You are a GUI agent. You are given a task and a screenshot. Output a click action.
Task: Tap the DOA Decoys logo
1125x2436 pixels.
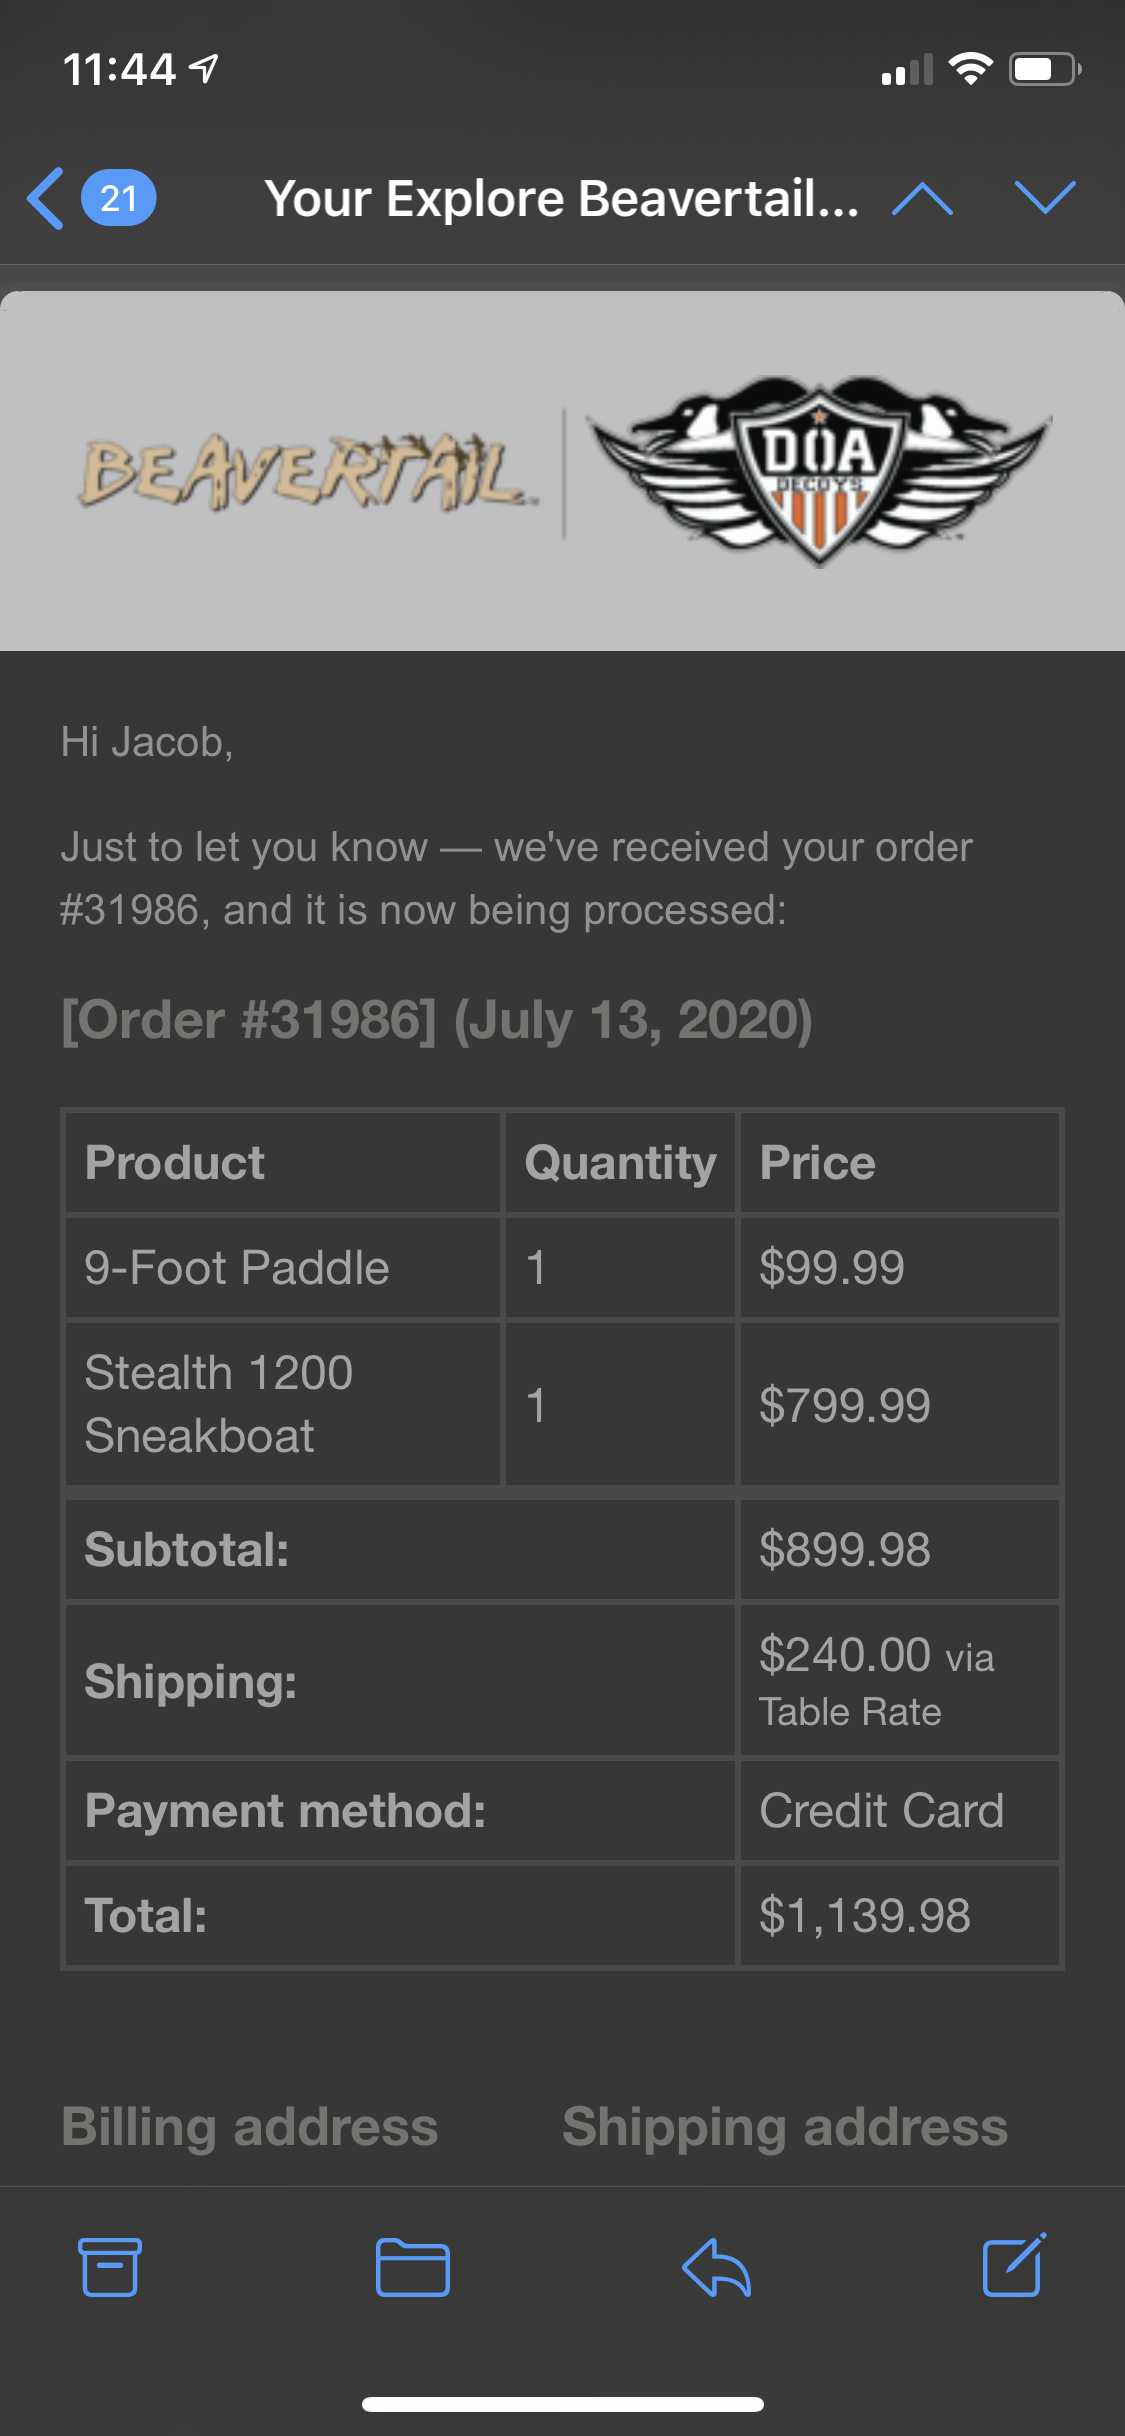tap(818, 470)
